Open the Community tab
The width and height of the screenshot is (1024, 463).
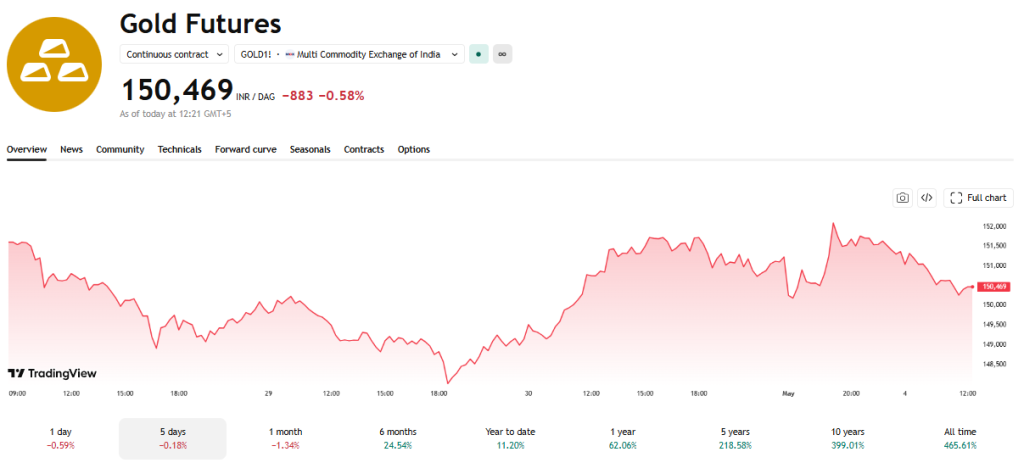click(x=120, y=150)
